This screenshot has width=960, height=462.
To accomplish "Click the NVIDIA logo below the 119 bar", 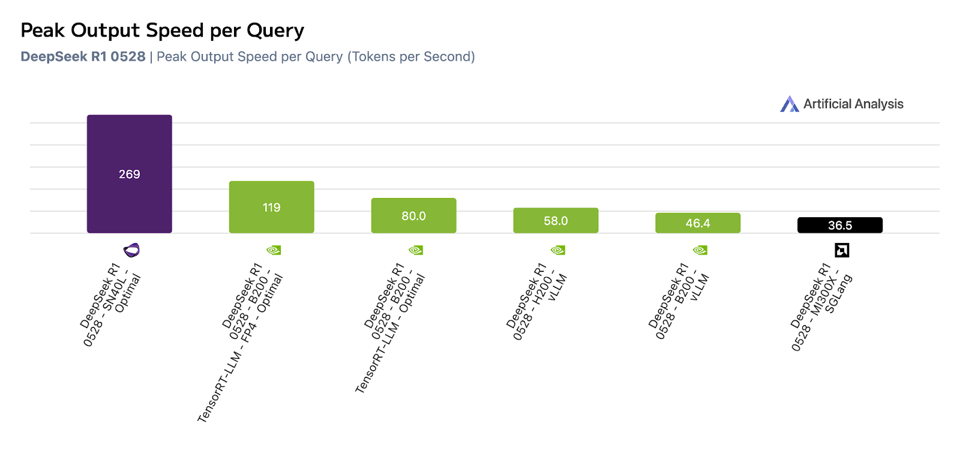I will point(273,250).
